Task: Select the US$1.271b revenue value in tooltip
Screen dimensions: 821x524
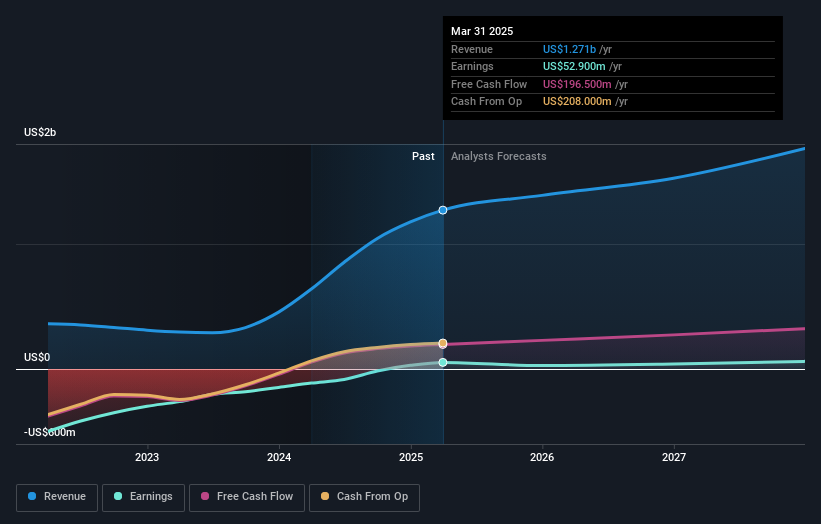Action: [569, 49]
